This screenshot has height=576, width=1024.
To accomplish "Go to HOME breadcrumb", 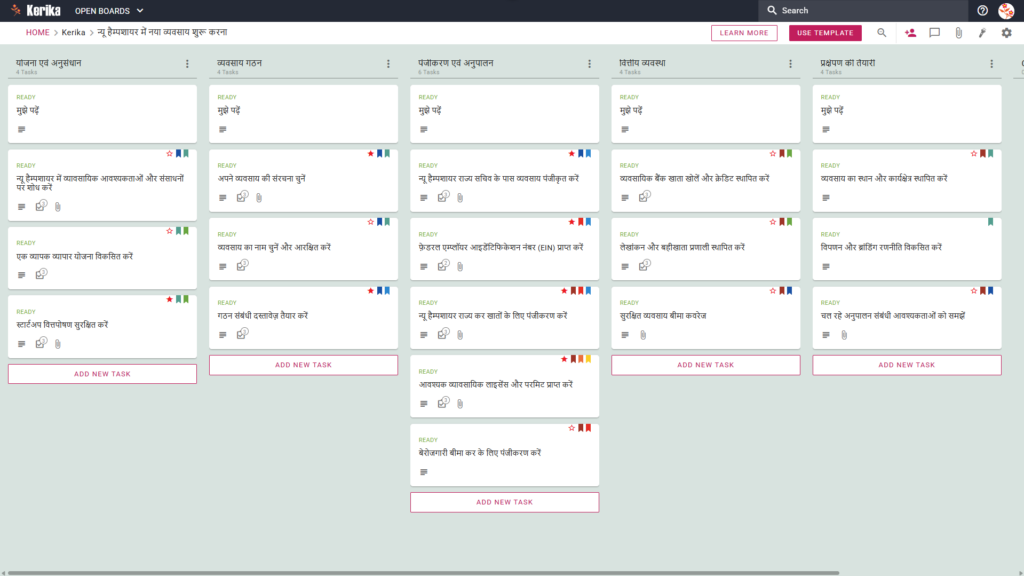I will pyautogui.click(x=37, y=33).
